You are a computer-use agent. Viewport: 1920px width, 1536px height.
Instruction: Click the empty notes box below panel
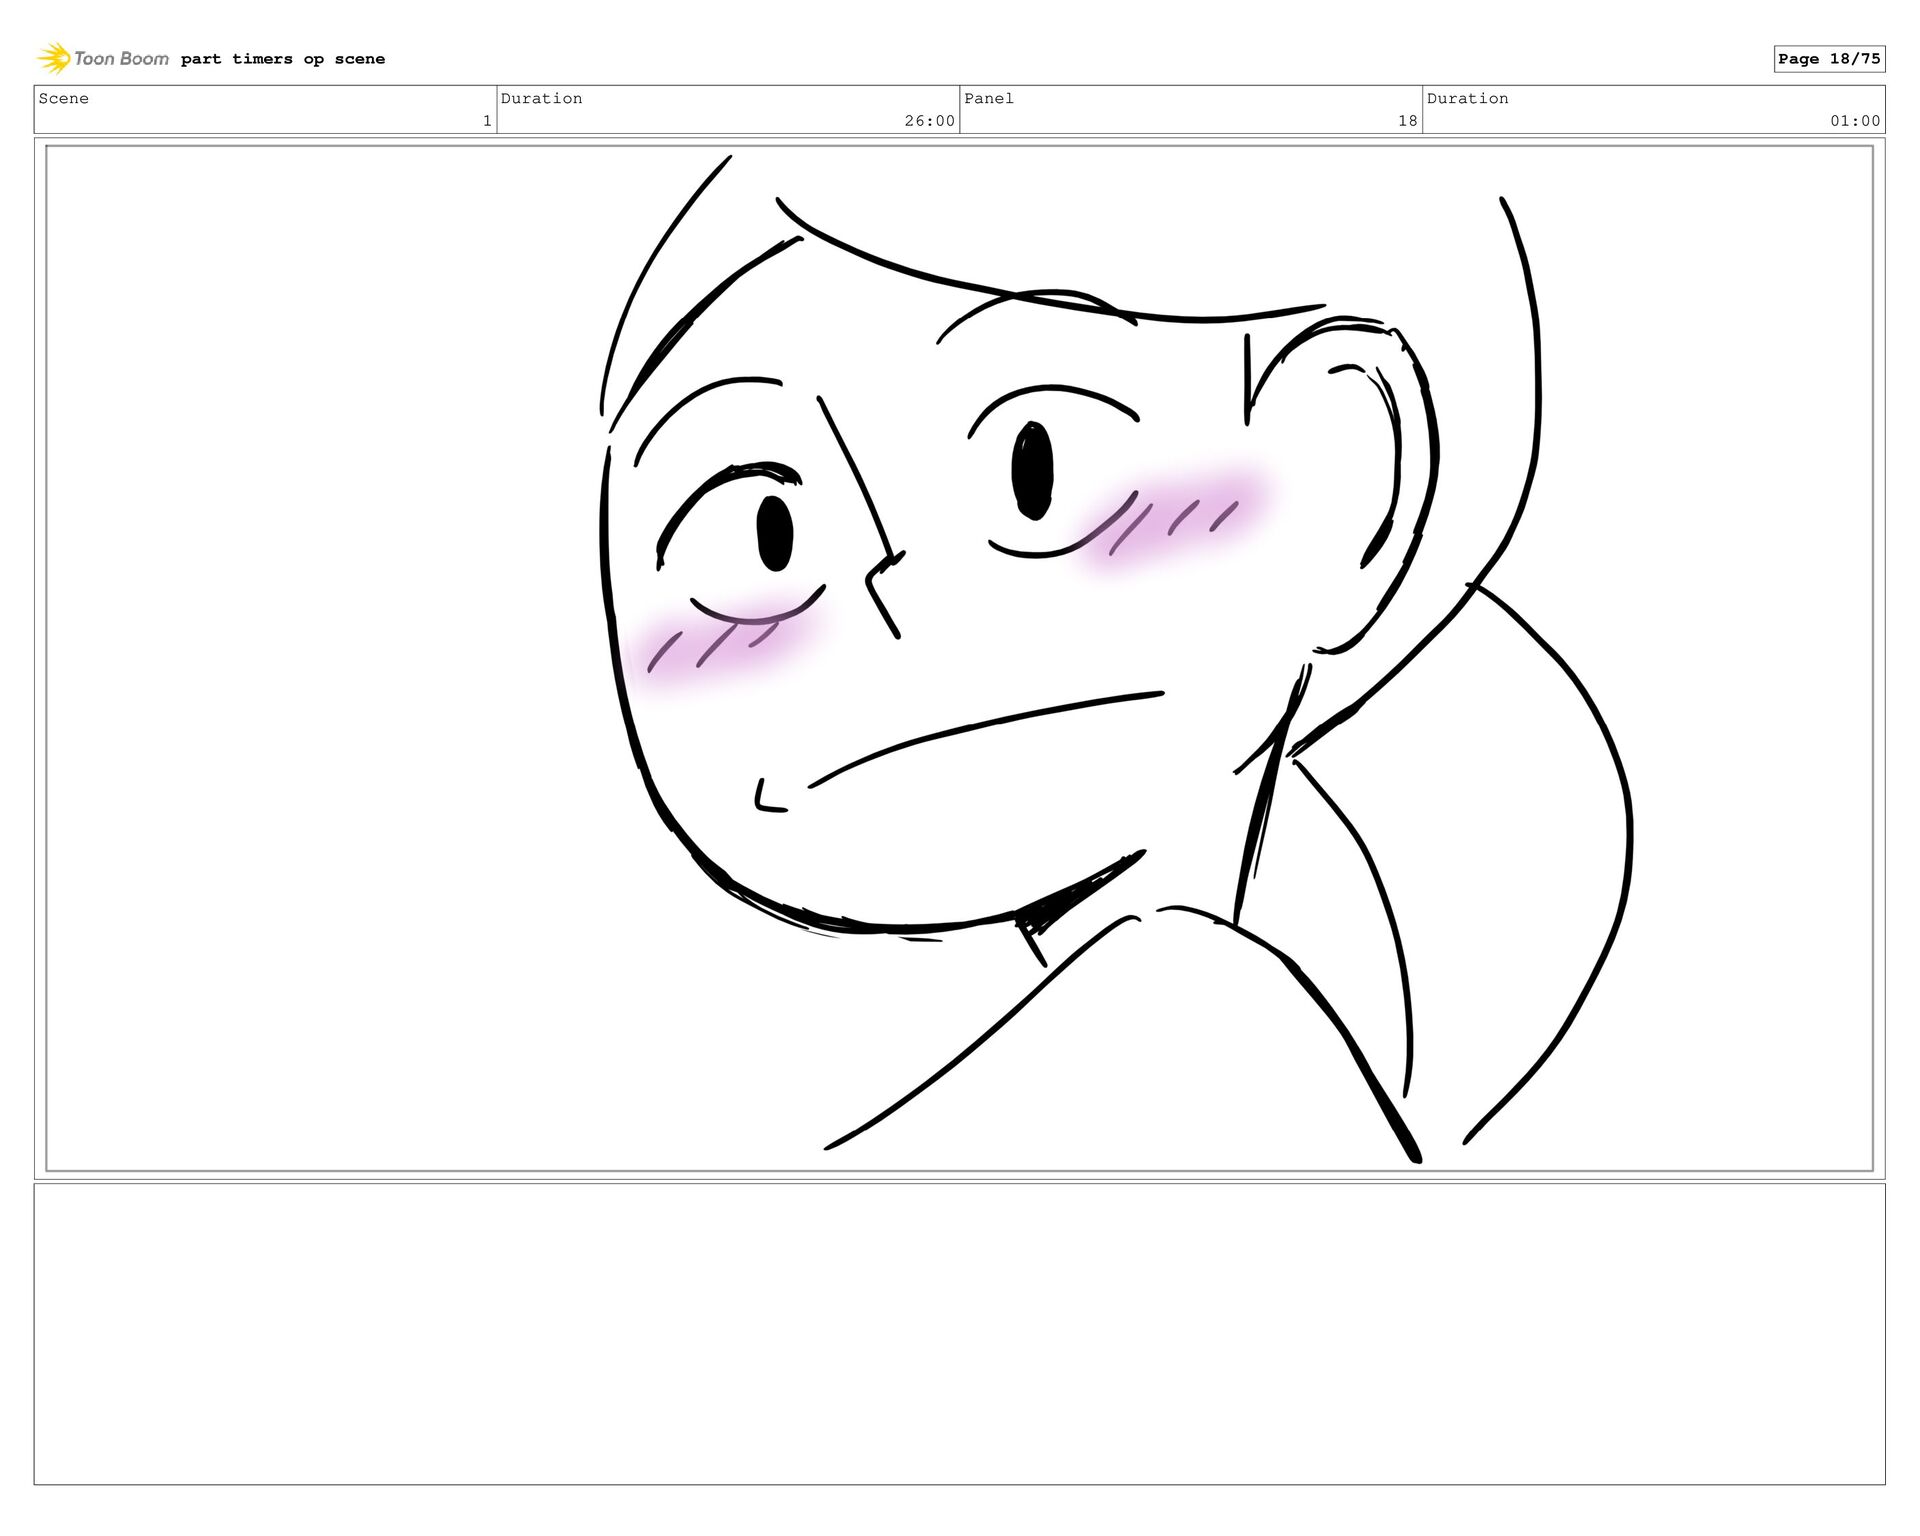pyautogui.click(x=959, y=1334)
